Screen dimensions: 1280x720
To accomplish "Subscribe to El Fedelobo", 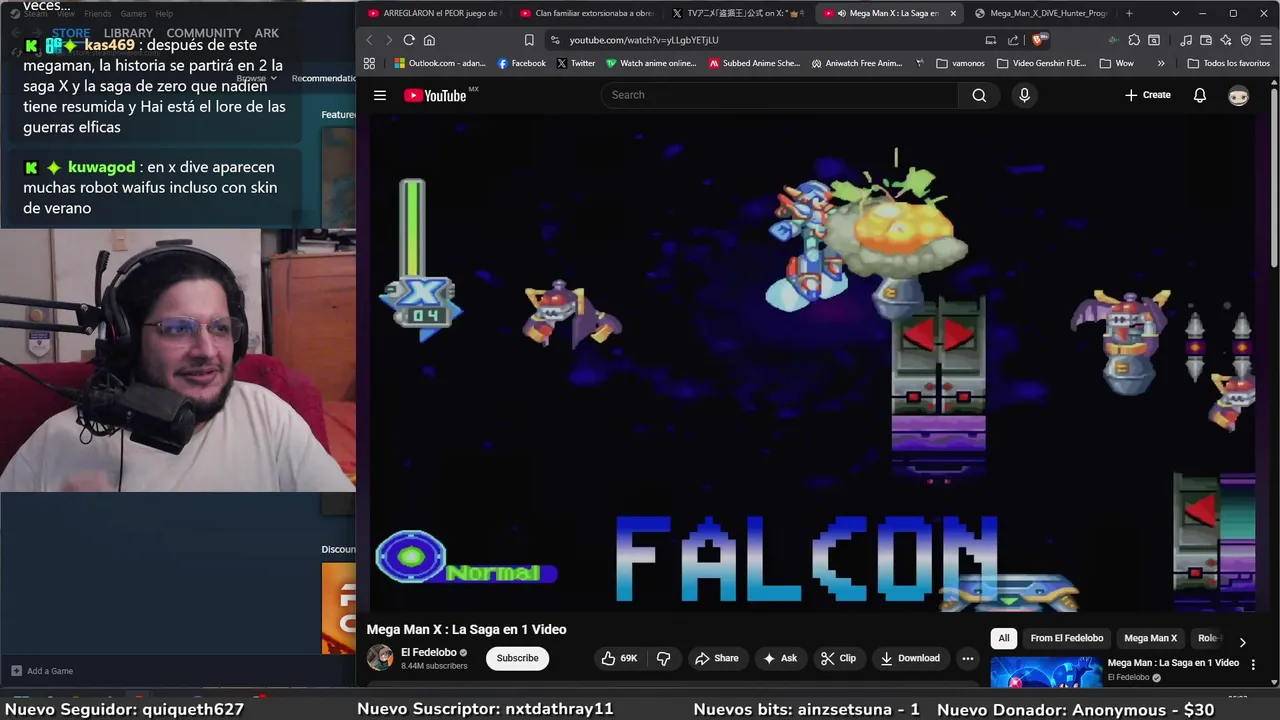I will click(x=517, y=658).
